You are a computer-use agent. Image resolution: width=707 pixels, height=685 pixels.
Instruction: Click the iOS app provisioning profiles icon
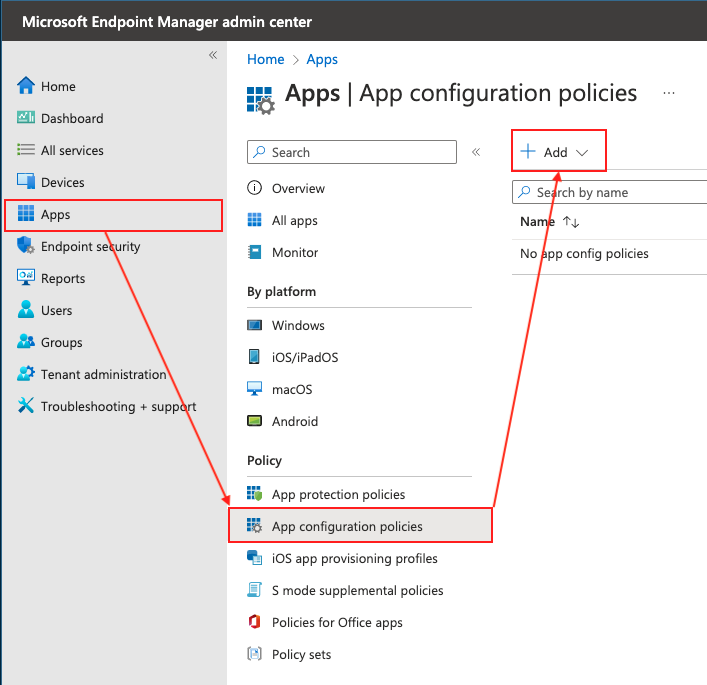[254, 557]
